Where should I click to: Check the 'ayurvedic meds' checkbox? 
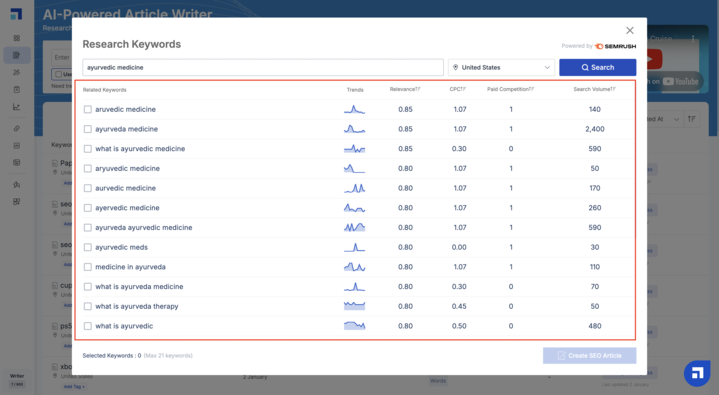click(x=88, y=247)
